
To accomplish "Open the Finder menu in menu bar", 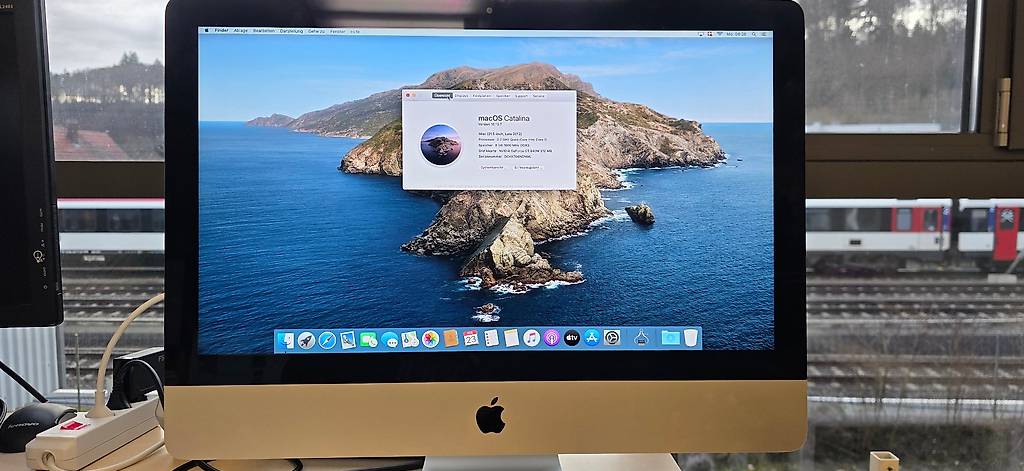I will tap(221, 30).
